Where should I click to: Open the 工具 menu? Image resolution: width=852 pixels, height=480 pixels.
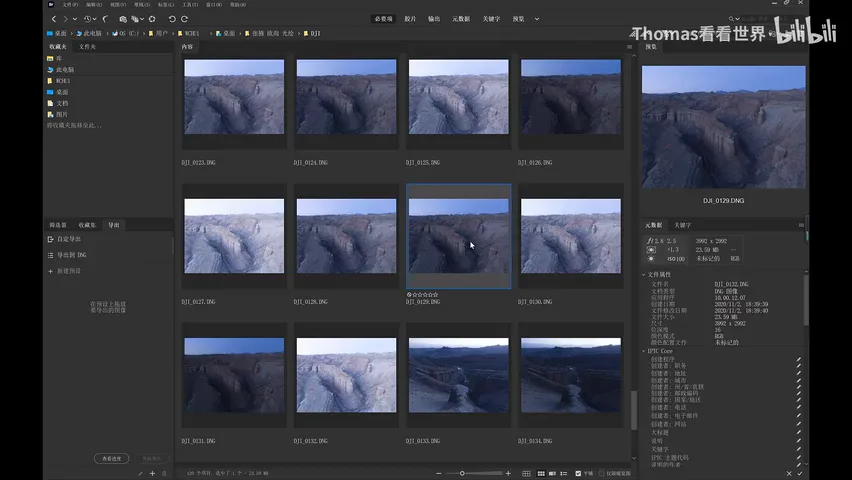click(x=190, y=4)
